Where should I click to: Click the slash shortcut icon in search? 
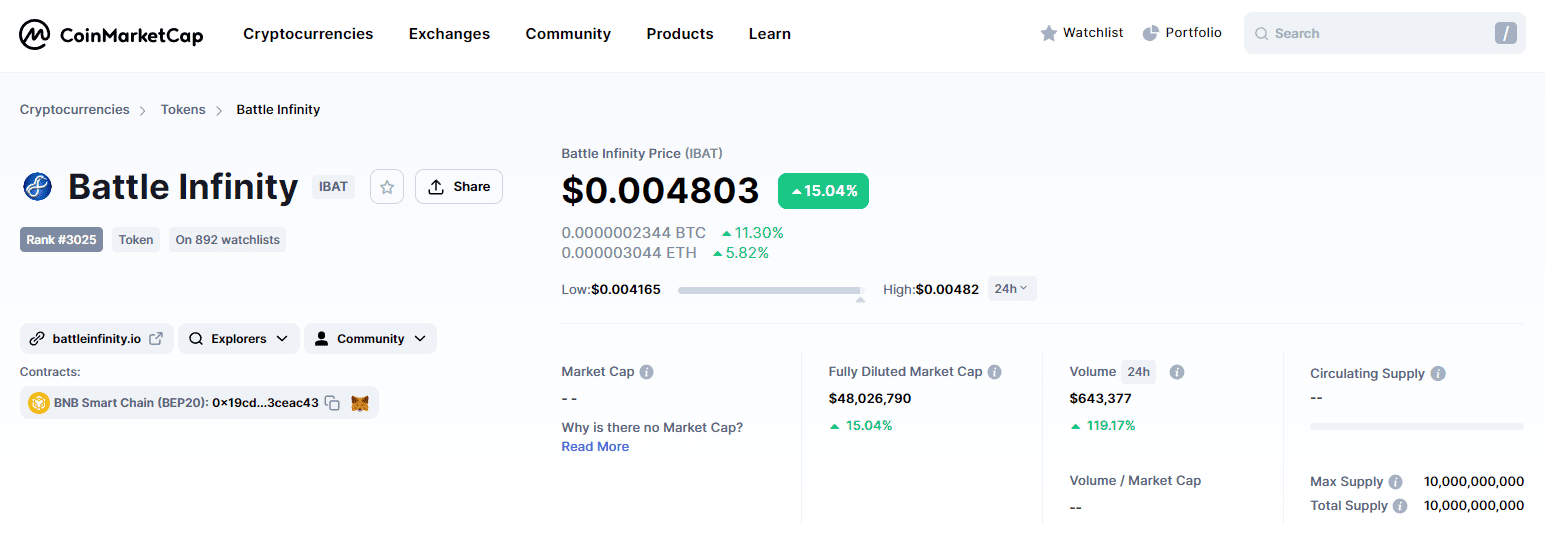1506,33
